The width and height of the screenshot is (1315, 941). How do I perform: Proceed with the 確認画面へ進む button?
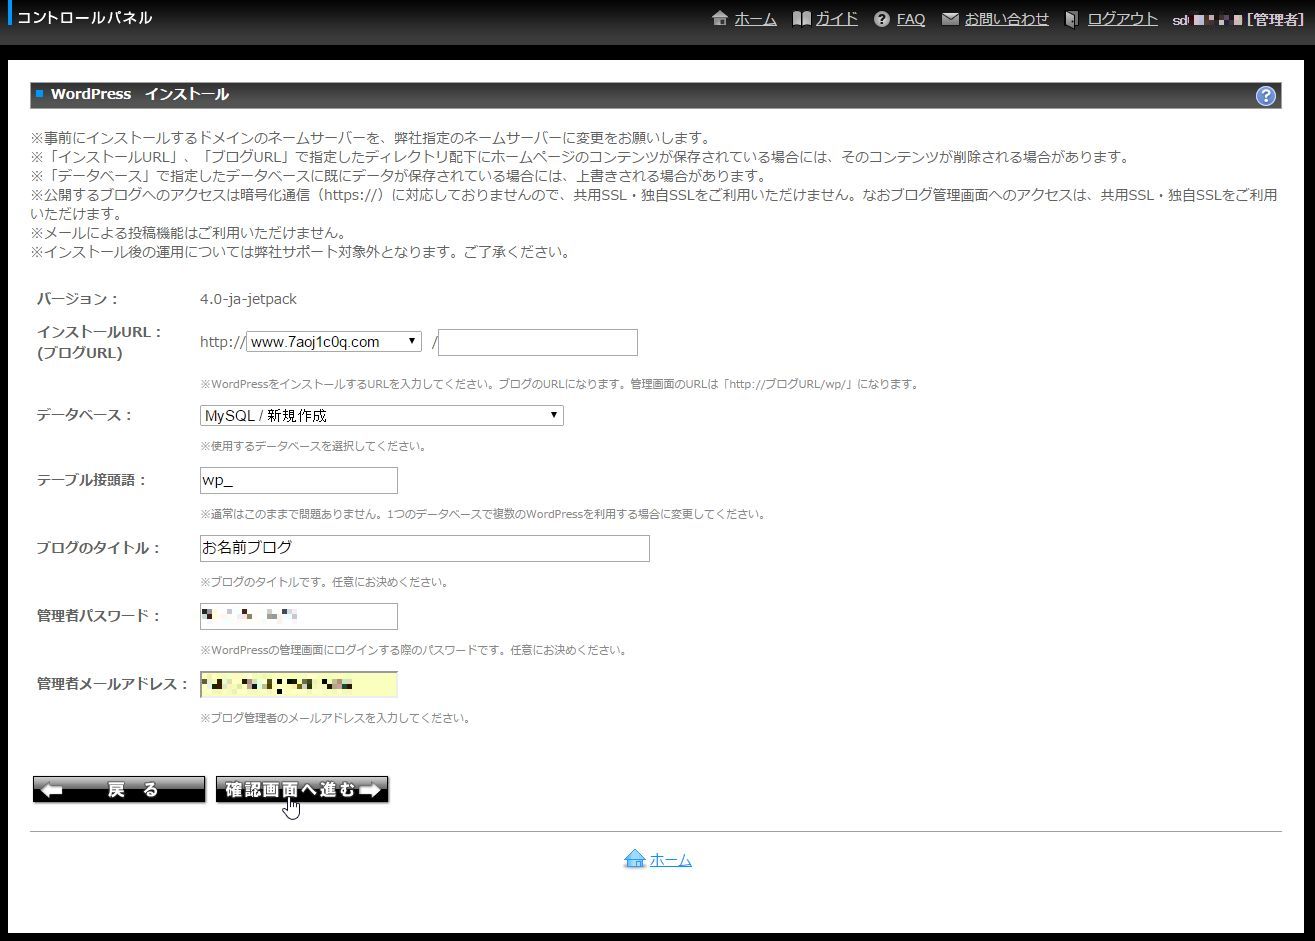[302, 790]
